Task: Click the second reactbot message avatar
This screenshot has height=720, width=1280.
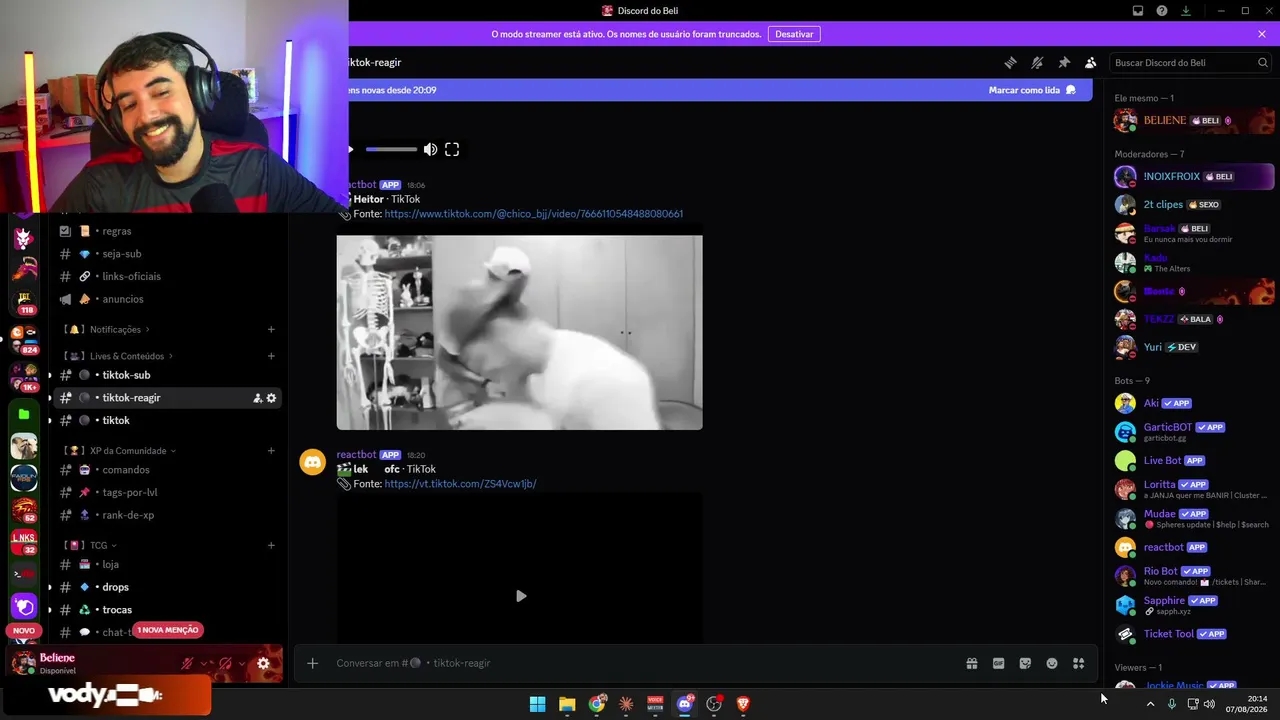Action: pyautogui.click(x=313, y=462)
